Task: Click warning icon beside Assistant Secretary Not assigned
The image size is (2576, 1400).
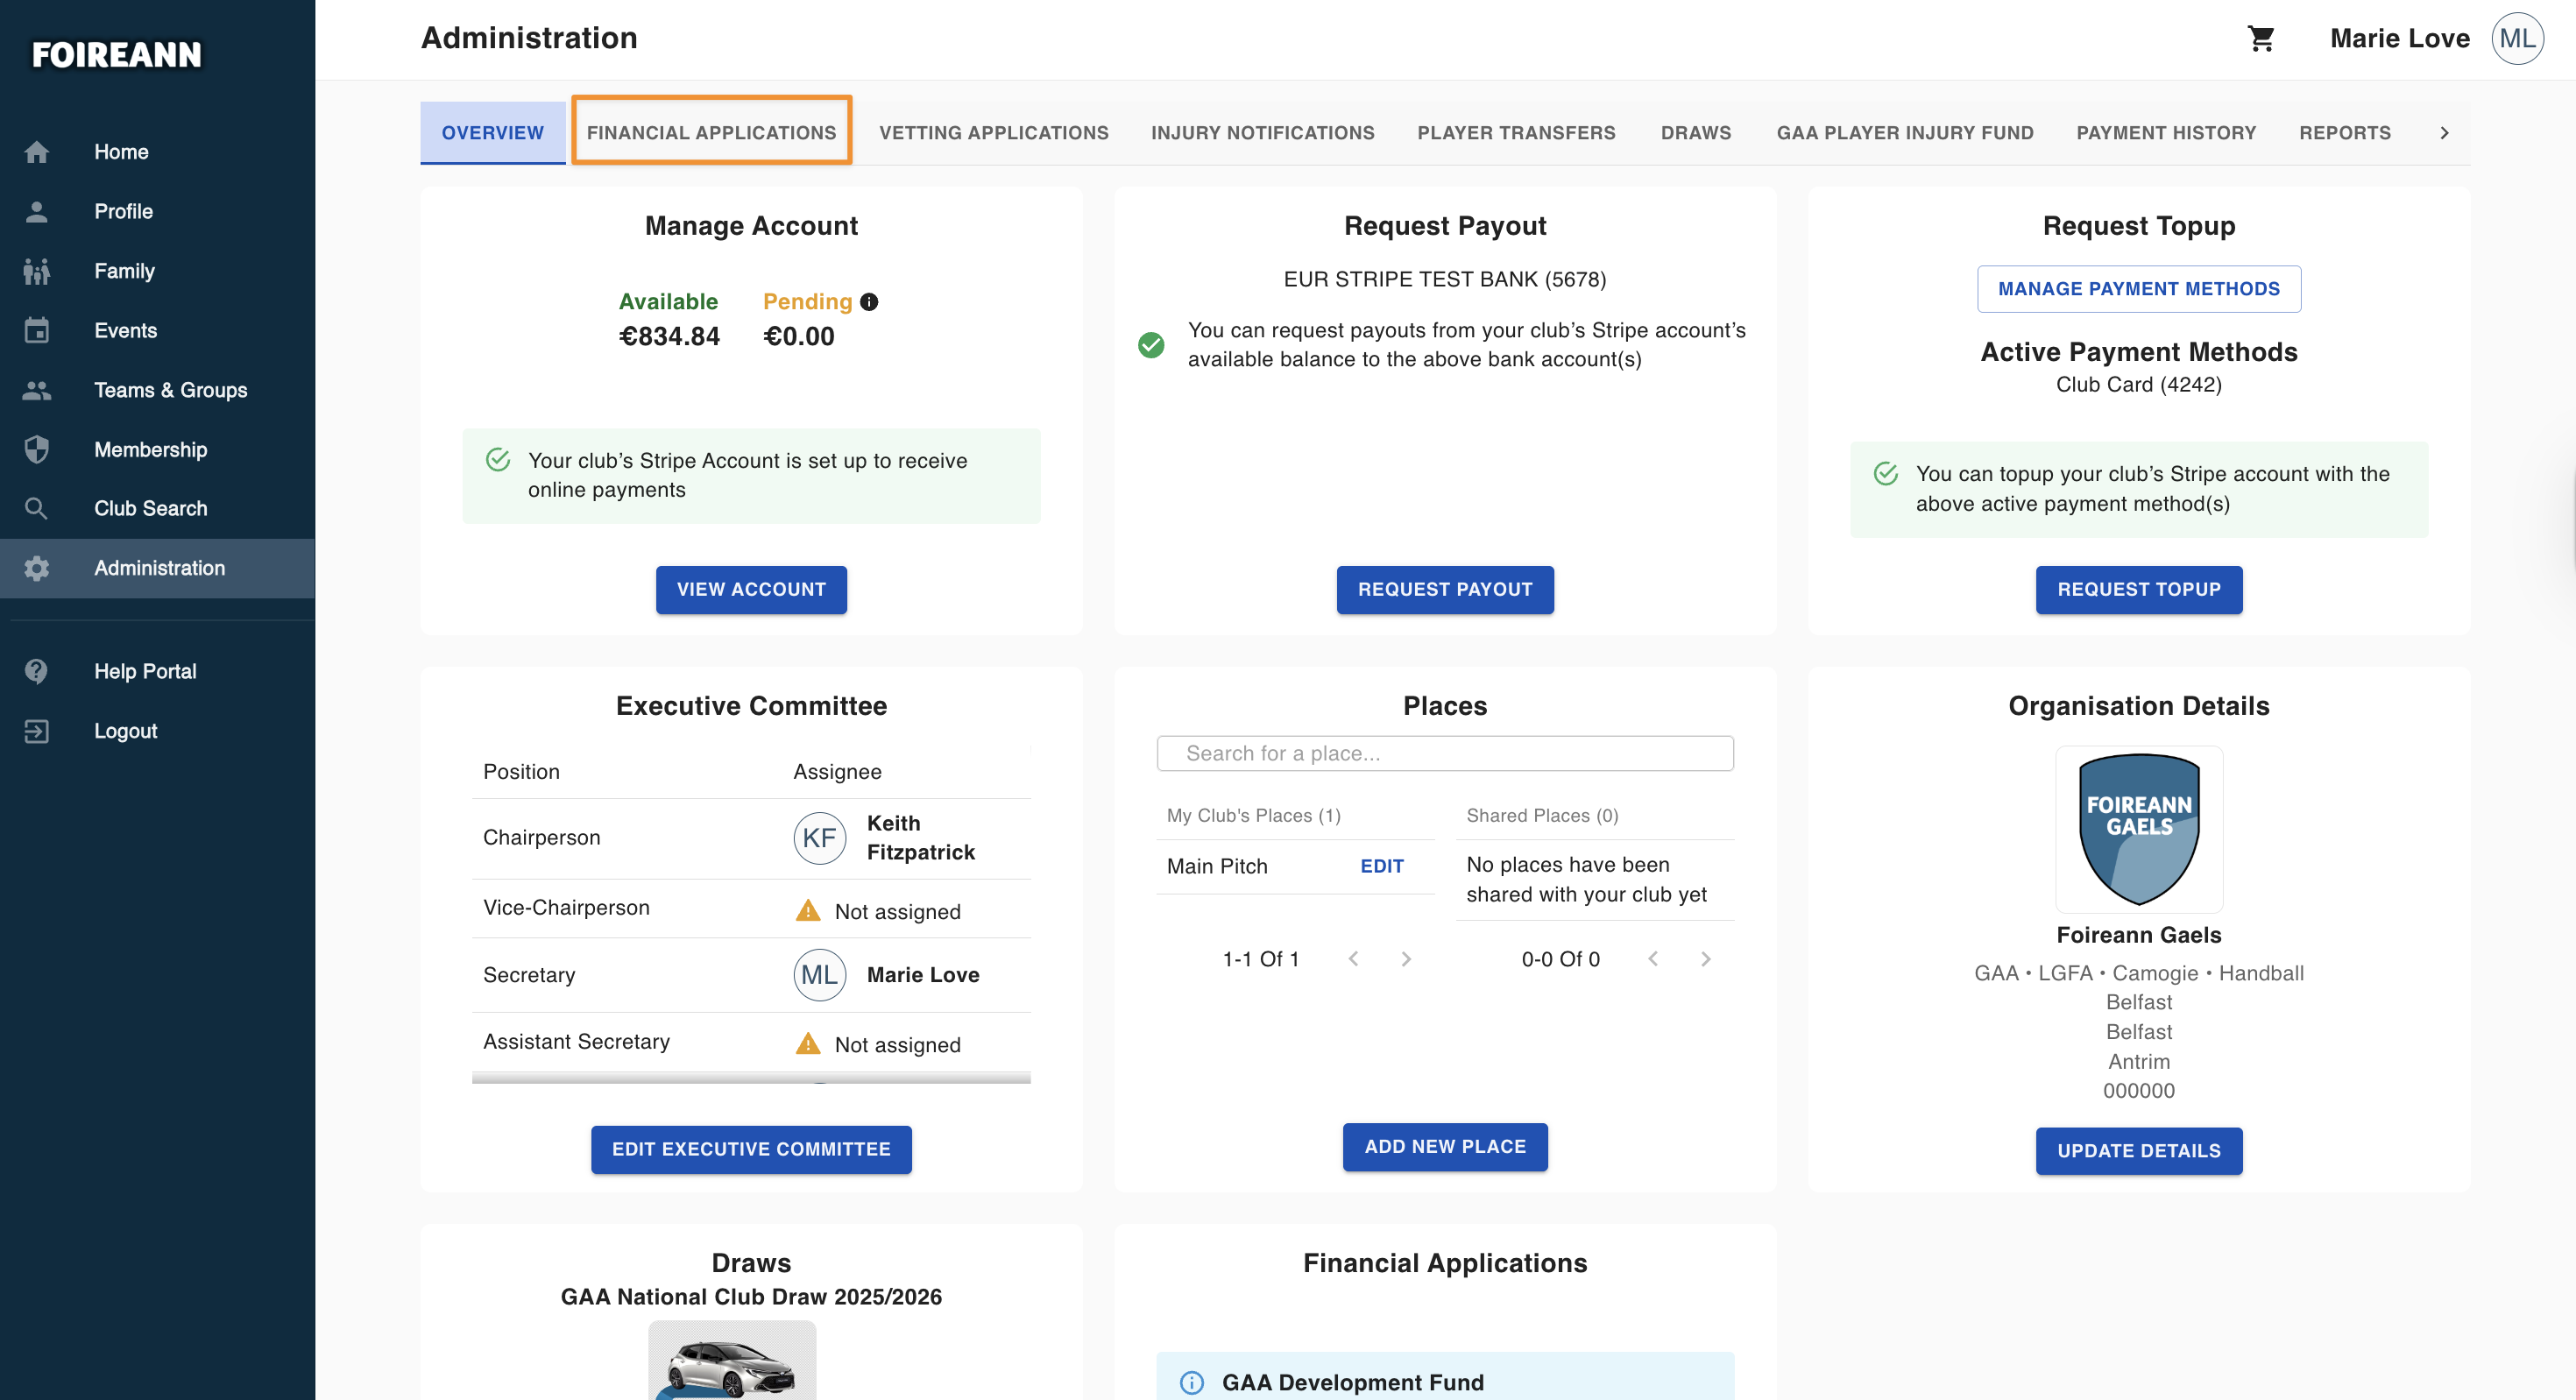Action: [x=808, y=1044]
